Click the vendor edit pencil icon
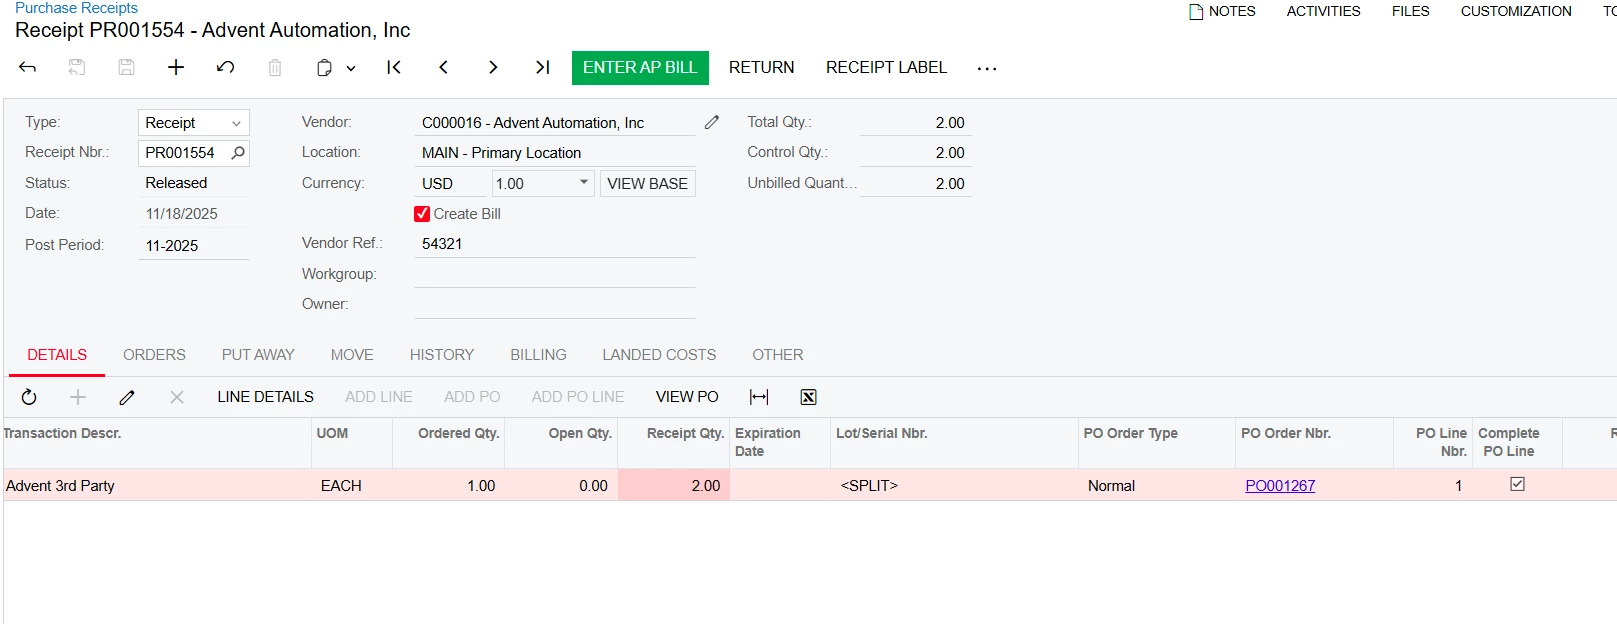 [712, 122]
